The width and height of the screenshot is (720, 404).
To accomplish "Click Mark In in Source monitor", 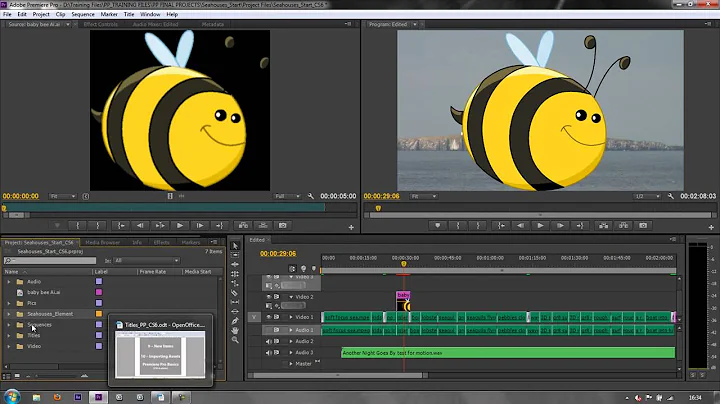I will tap(78, 225).
